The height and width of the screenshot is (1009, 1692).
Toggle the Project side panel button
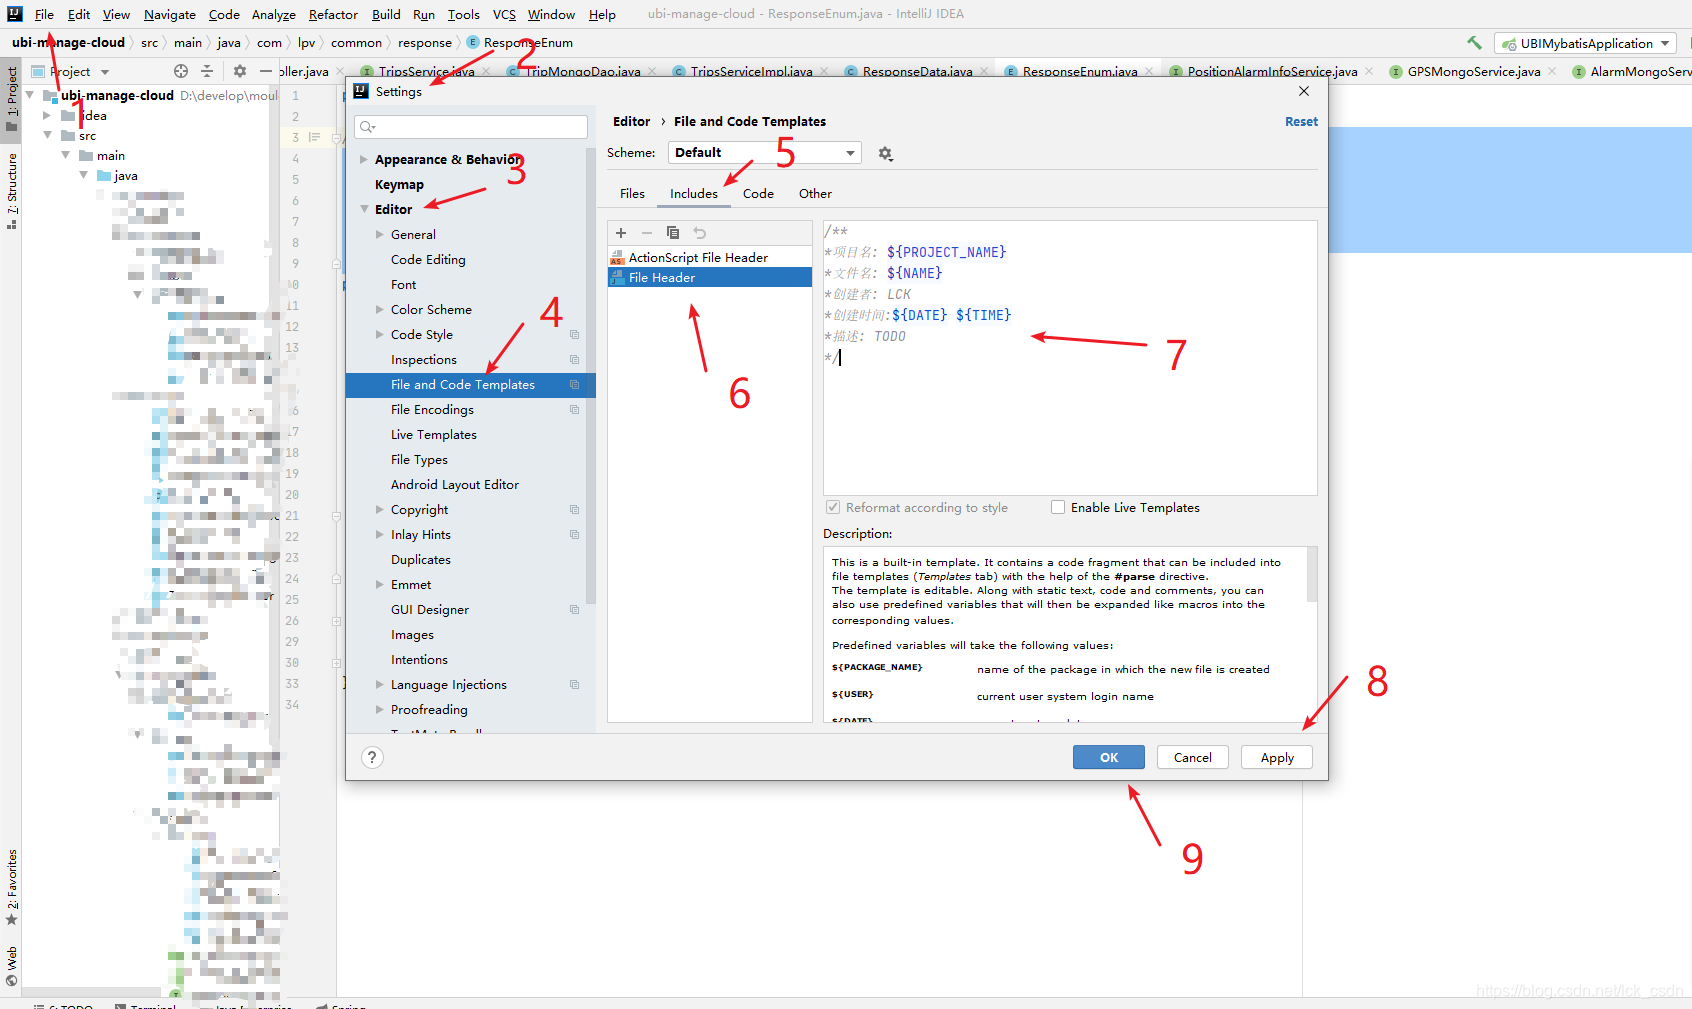(x=12, y=99)
